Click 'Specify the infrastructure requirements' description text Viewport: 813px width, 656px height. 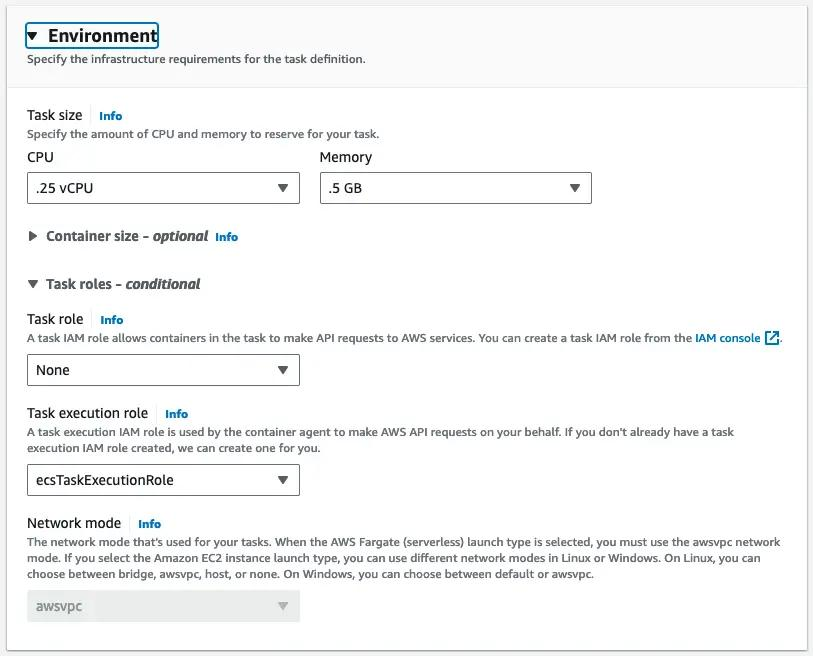(x=196, y=59)
